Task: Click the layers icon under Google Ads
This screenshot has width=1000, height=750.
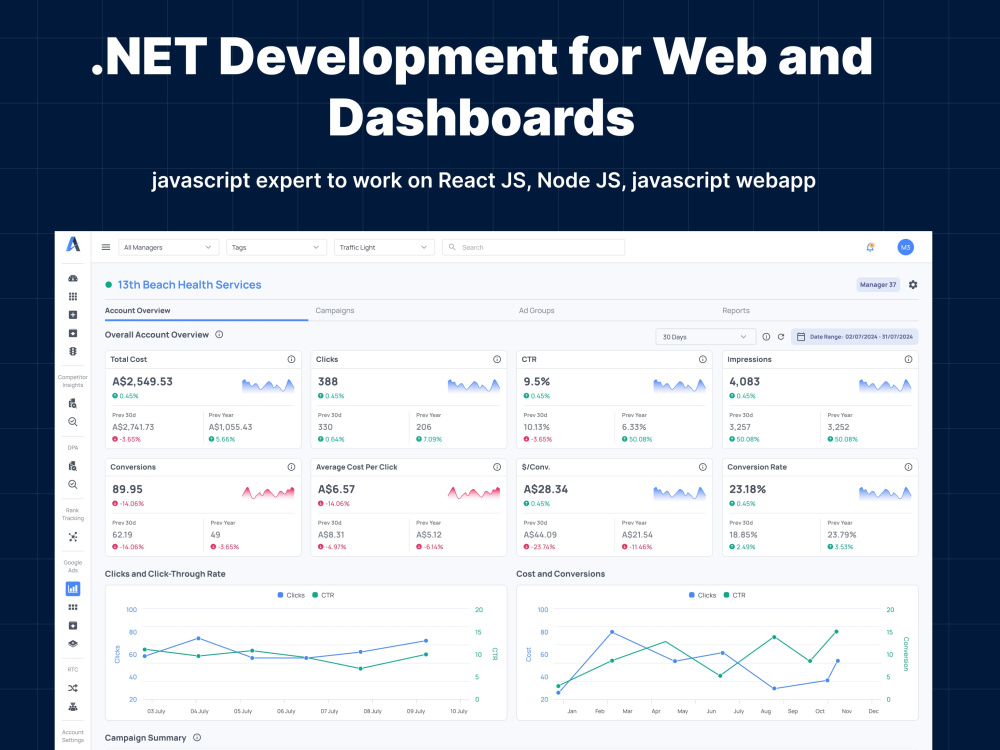Action: pyautogui.click(x=73, y=643)
